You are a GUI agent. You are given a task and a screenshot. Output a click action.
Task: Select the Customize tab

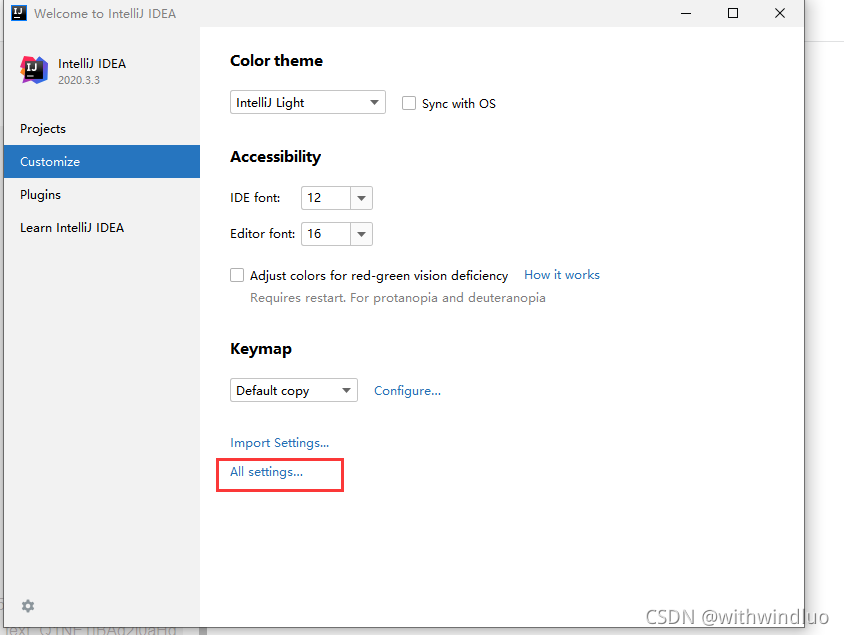click(x=102, y=161)
